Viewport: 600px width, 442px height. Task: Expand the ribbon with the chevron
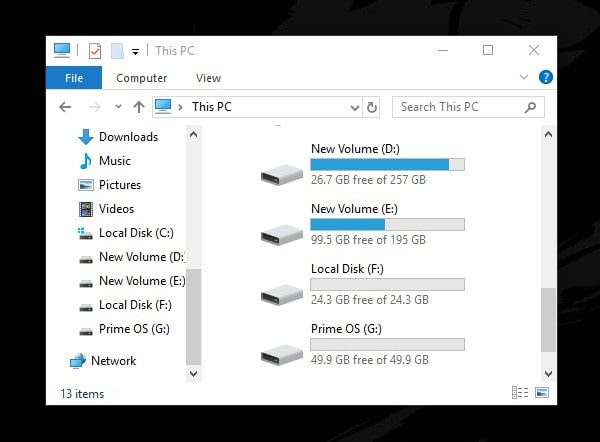(524, 77)
